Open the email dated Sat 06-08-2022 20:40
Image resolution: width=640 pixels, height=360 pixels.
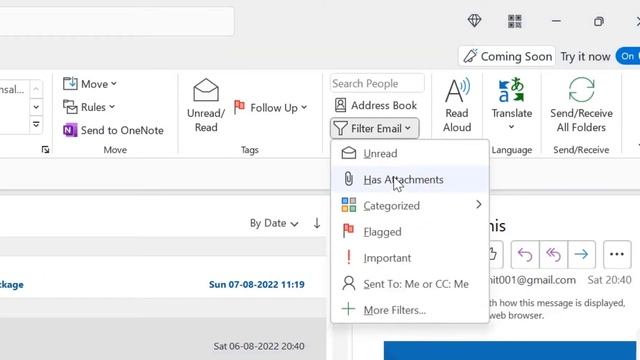click(x=163, y=339)
